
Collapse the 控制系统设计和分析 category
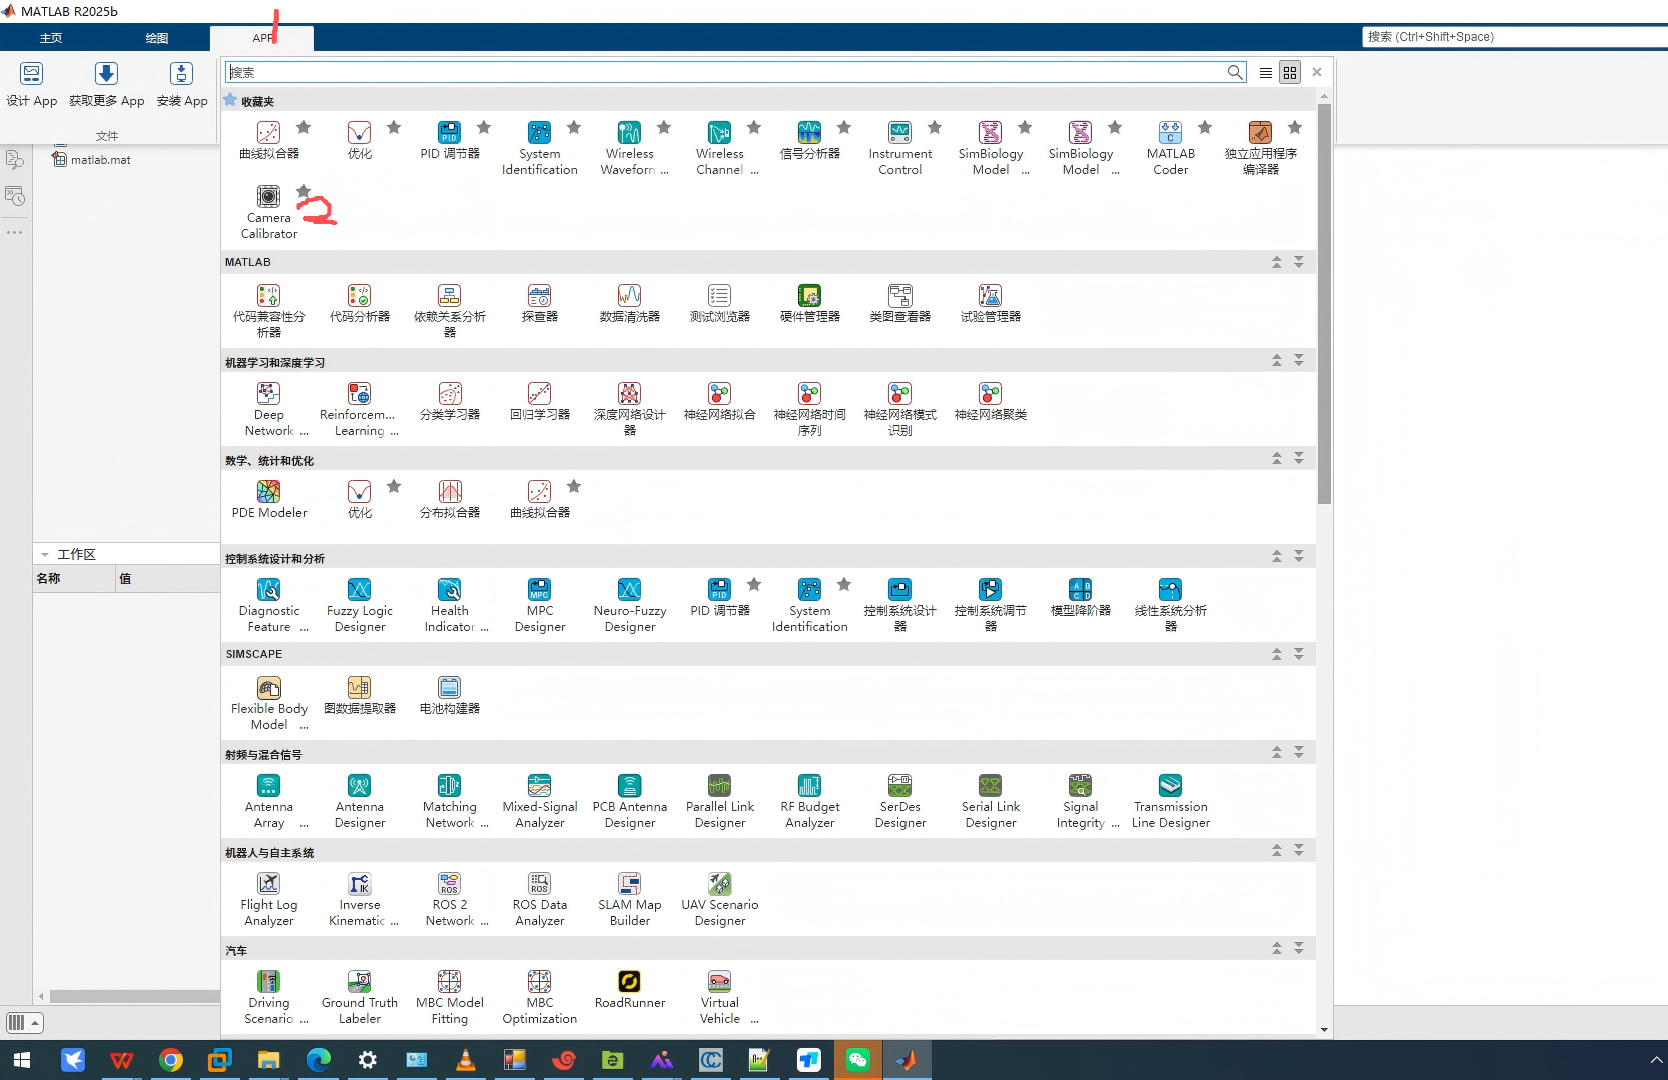point(1276,556)
